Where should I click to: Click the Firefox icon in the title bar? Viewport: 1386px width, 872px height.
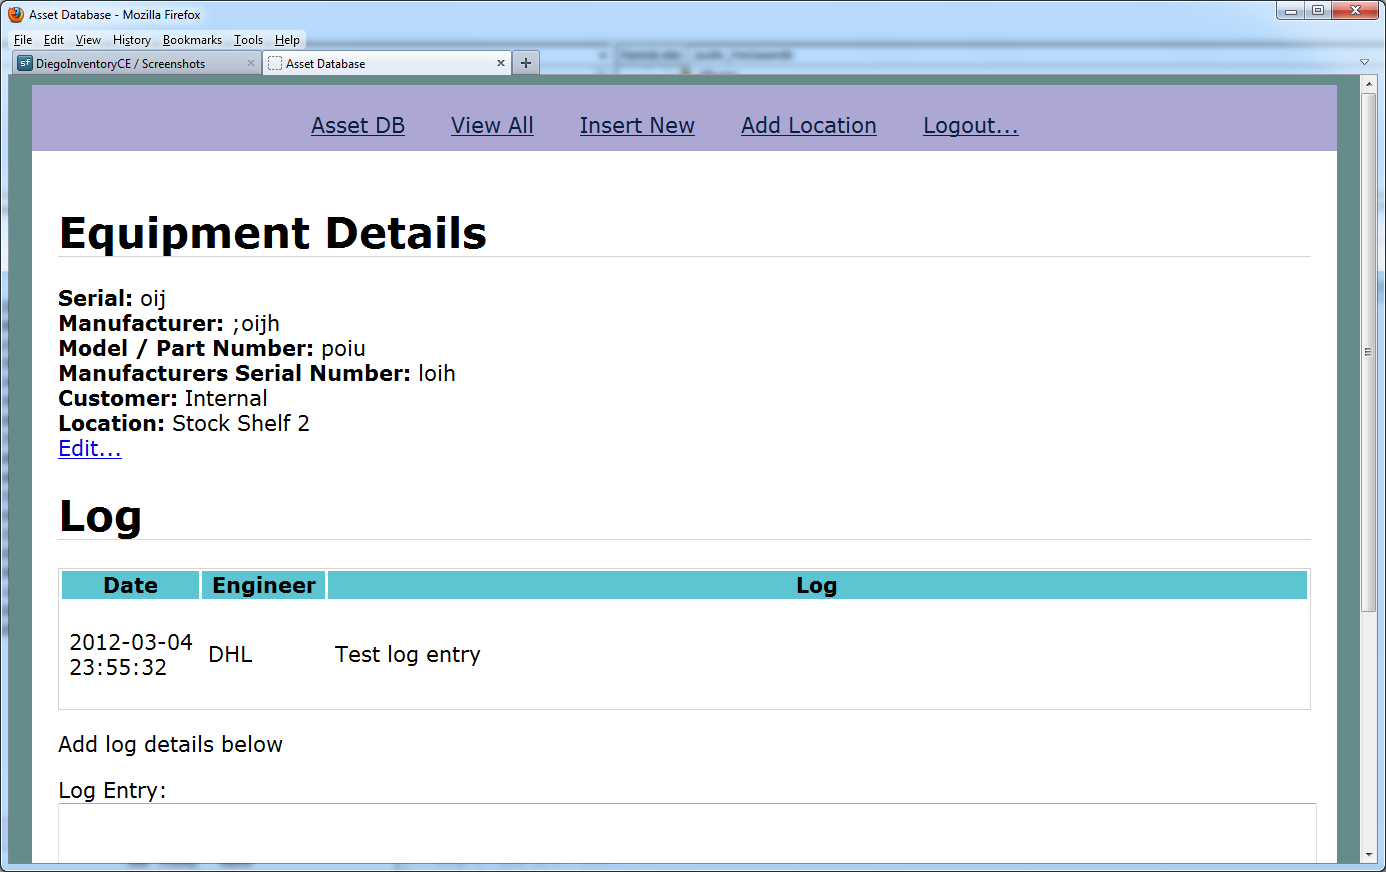(14, 14)
